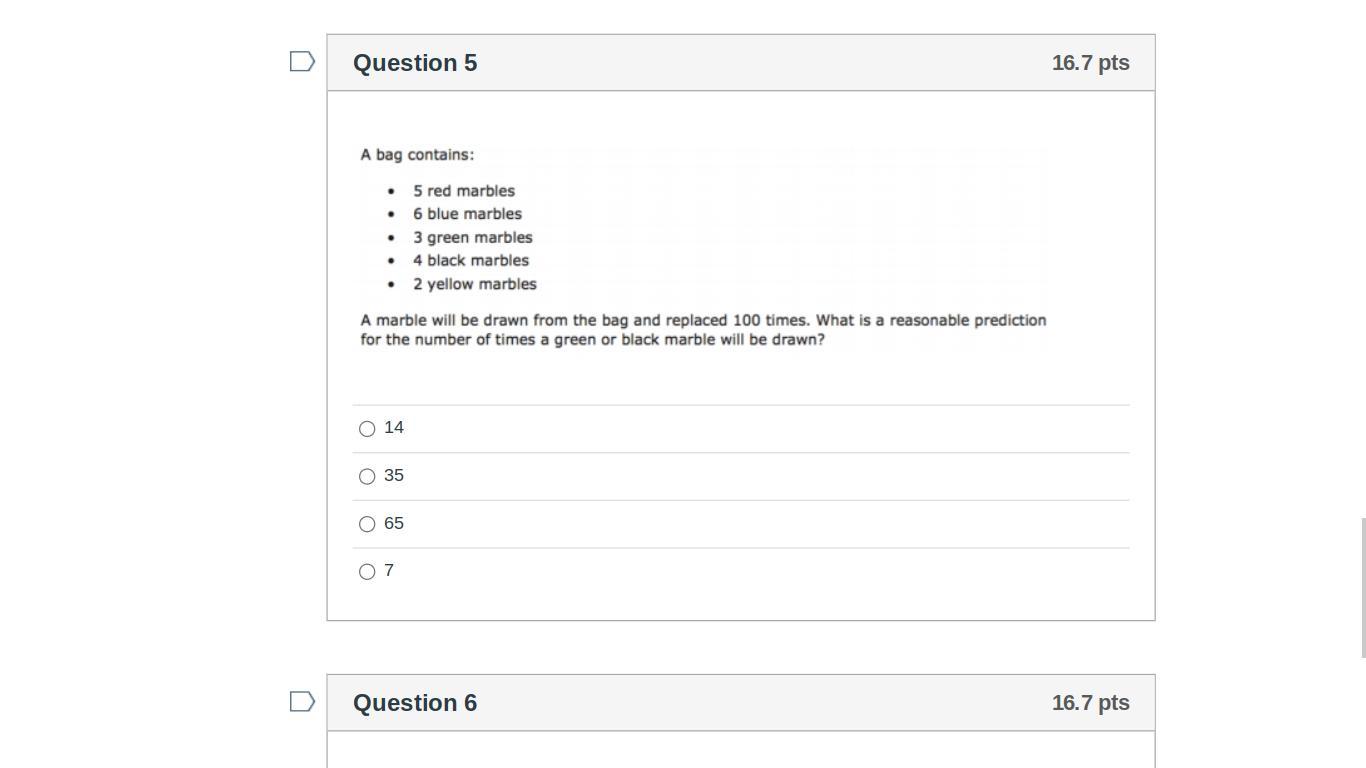1366x768 pixels.
Task: Click the "6 blue marbles" list item
Action: pyautogui.click(x=467, y=214)
